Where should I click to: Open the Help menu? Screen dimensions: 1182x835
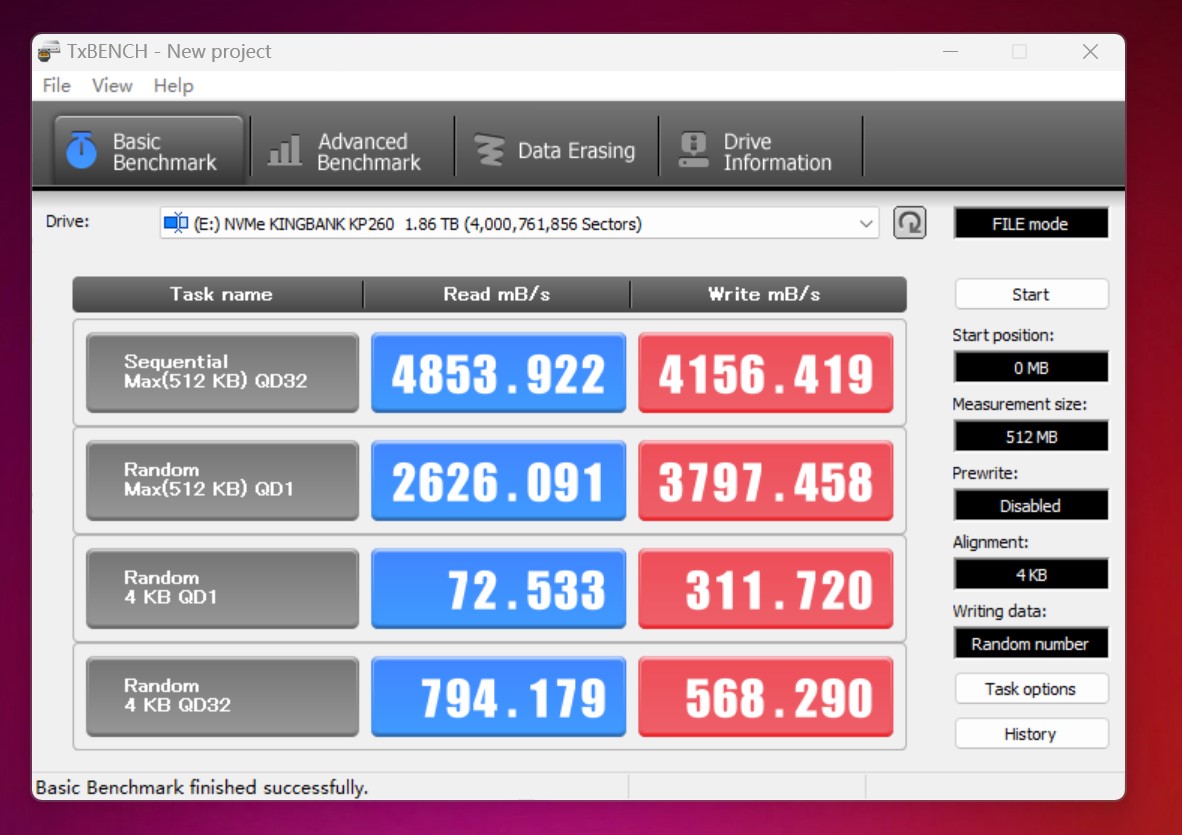click(x=174, y=86)
